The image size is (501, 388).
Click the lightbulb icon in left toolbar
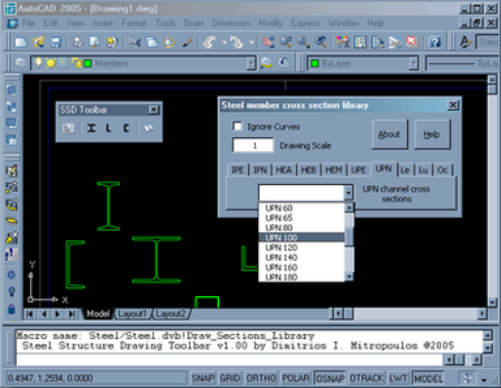[11, 291]
